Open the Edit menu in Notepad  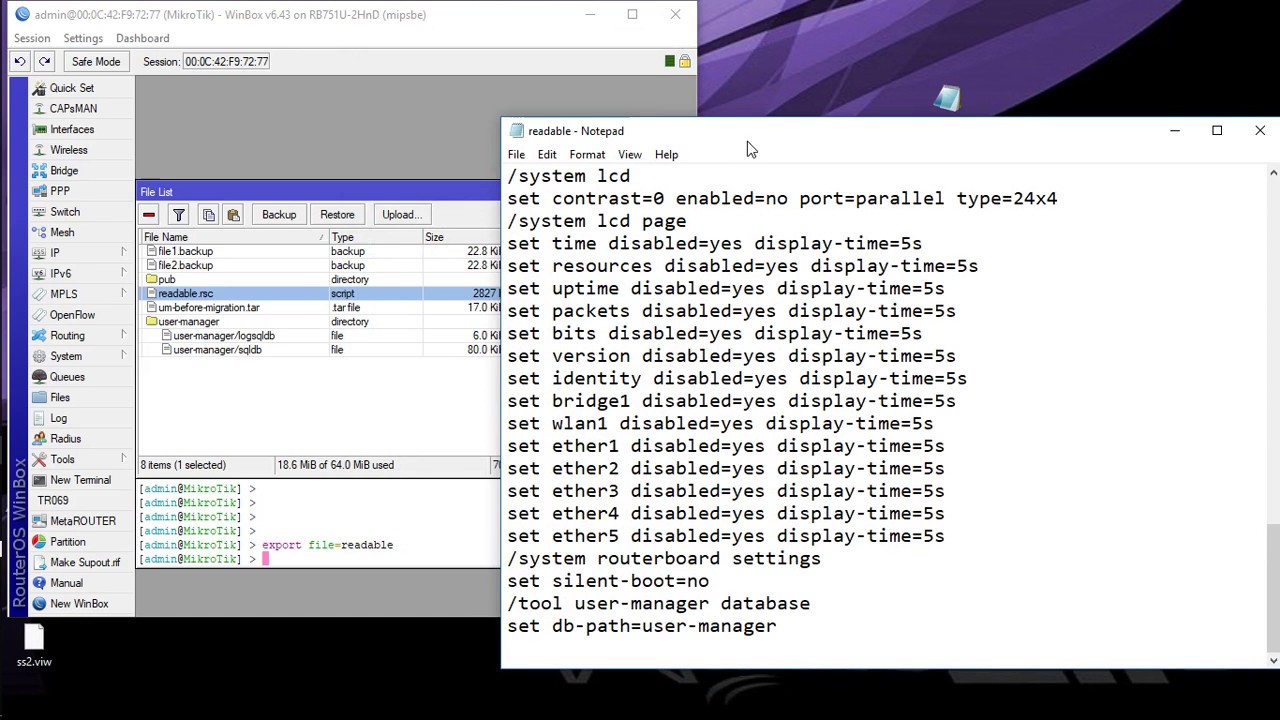[547, 154]
